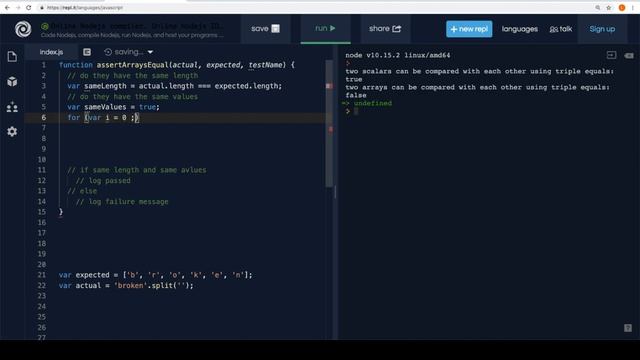The height and width of the screenshot is (360, 640).
Task: Reload the browser page
Action: [x=29, y=7]
